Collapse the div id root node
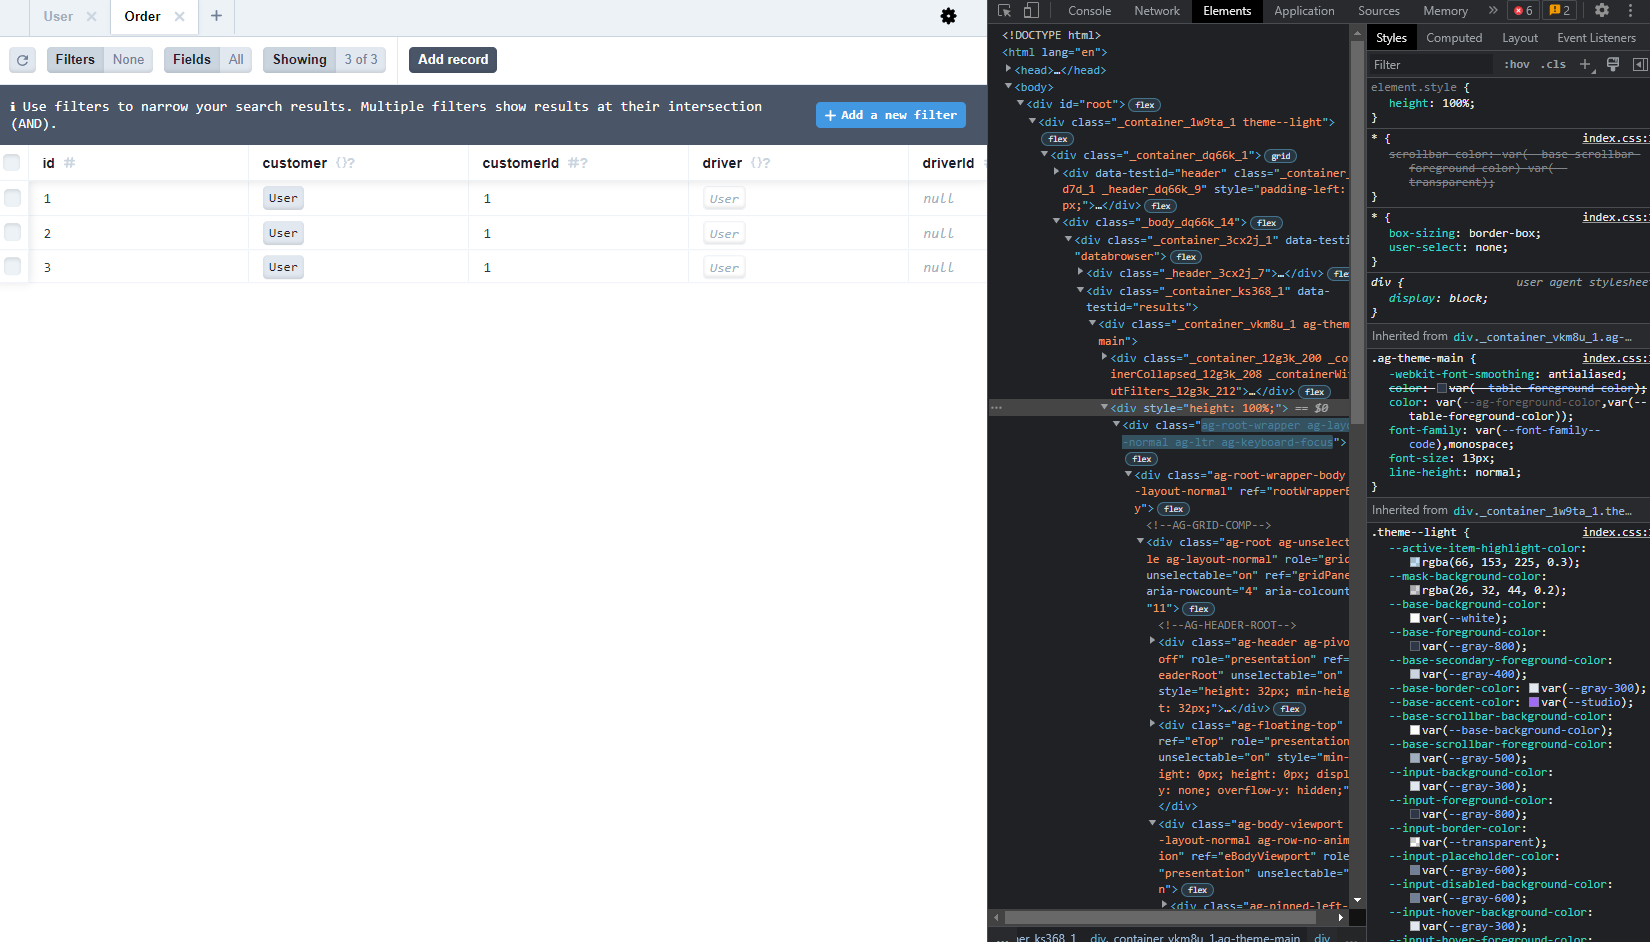 click(1021, 103)
